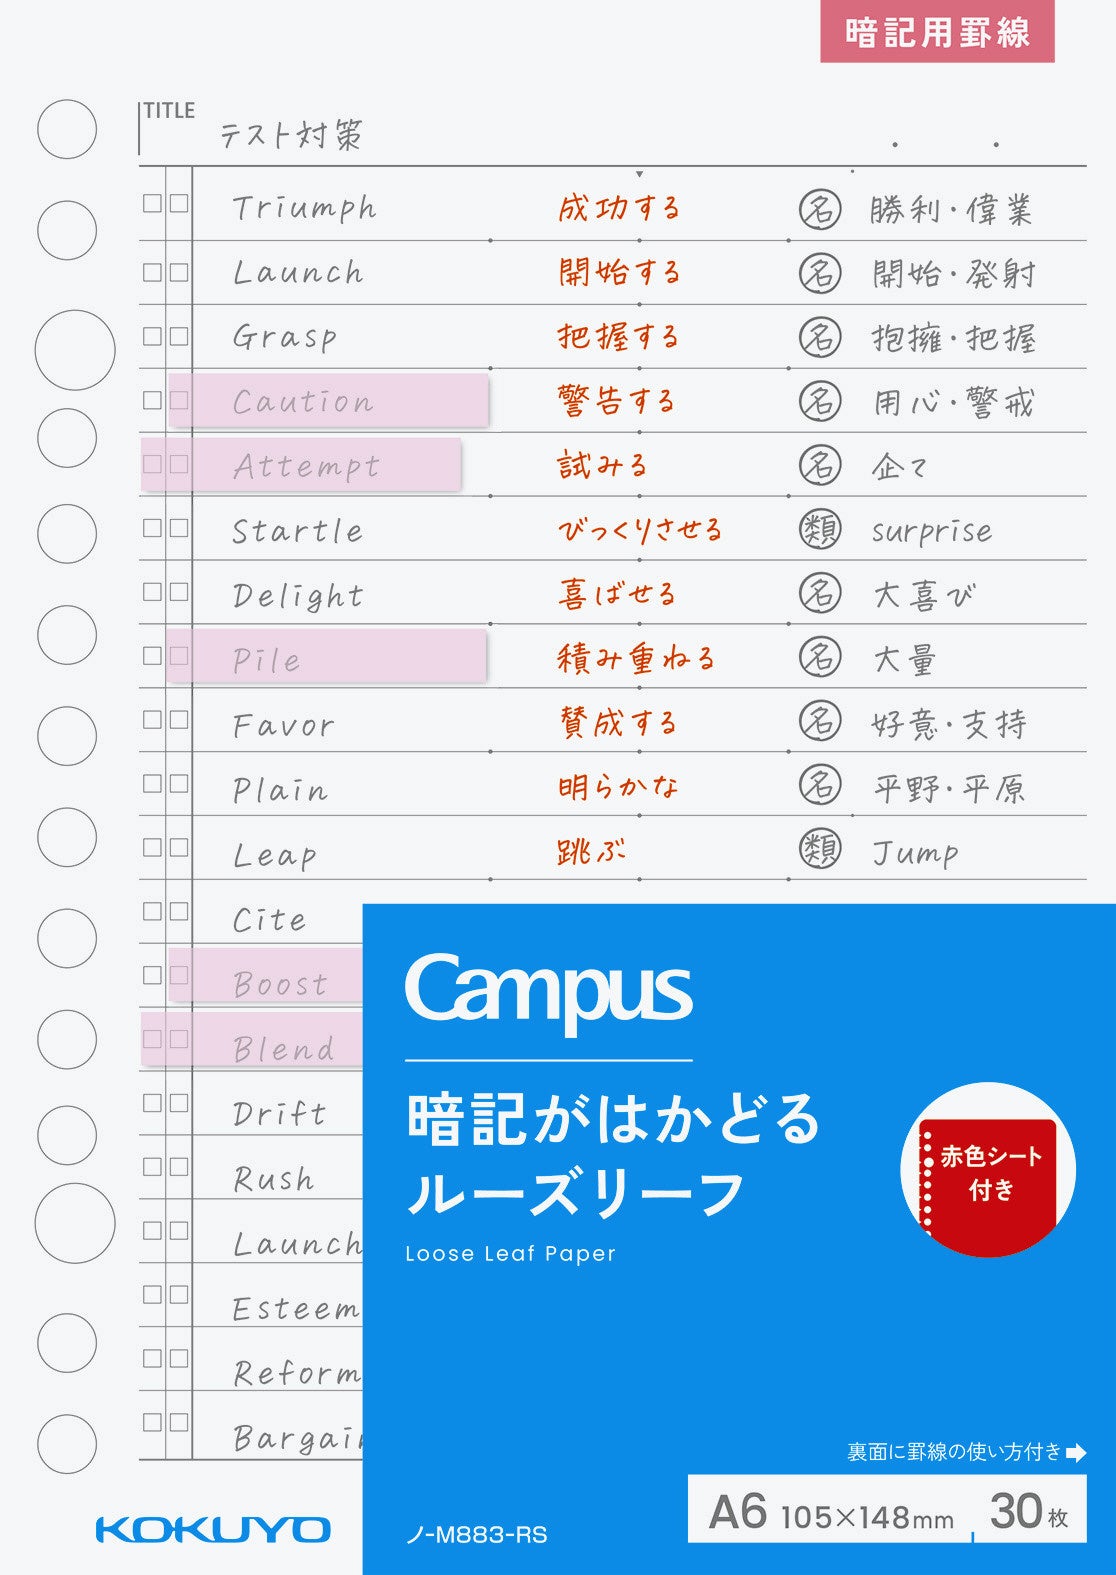Click the KOKUYO logo
1116x1575 pixels.
point(213,1530)
